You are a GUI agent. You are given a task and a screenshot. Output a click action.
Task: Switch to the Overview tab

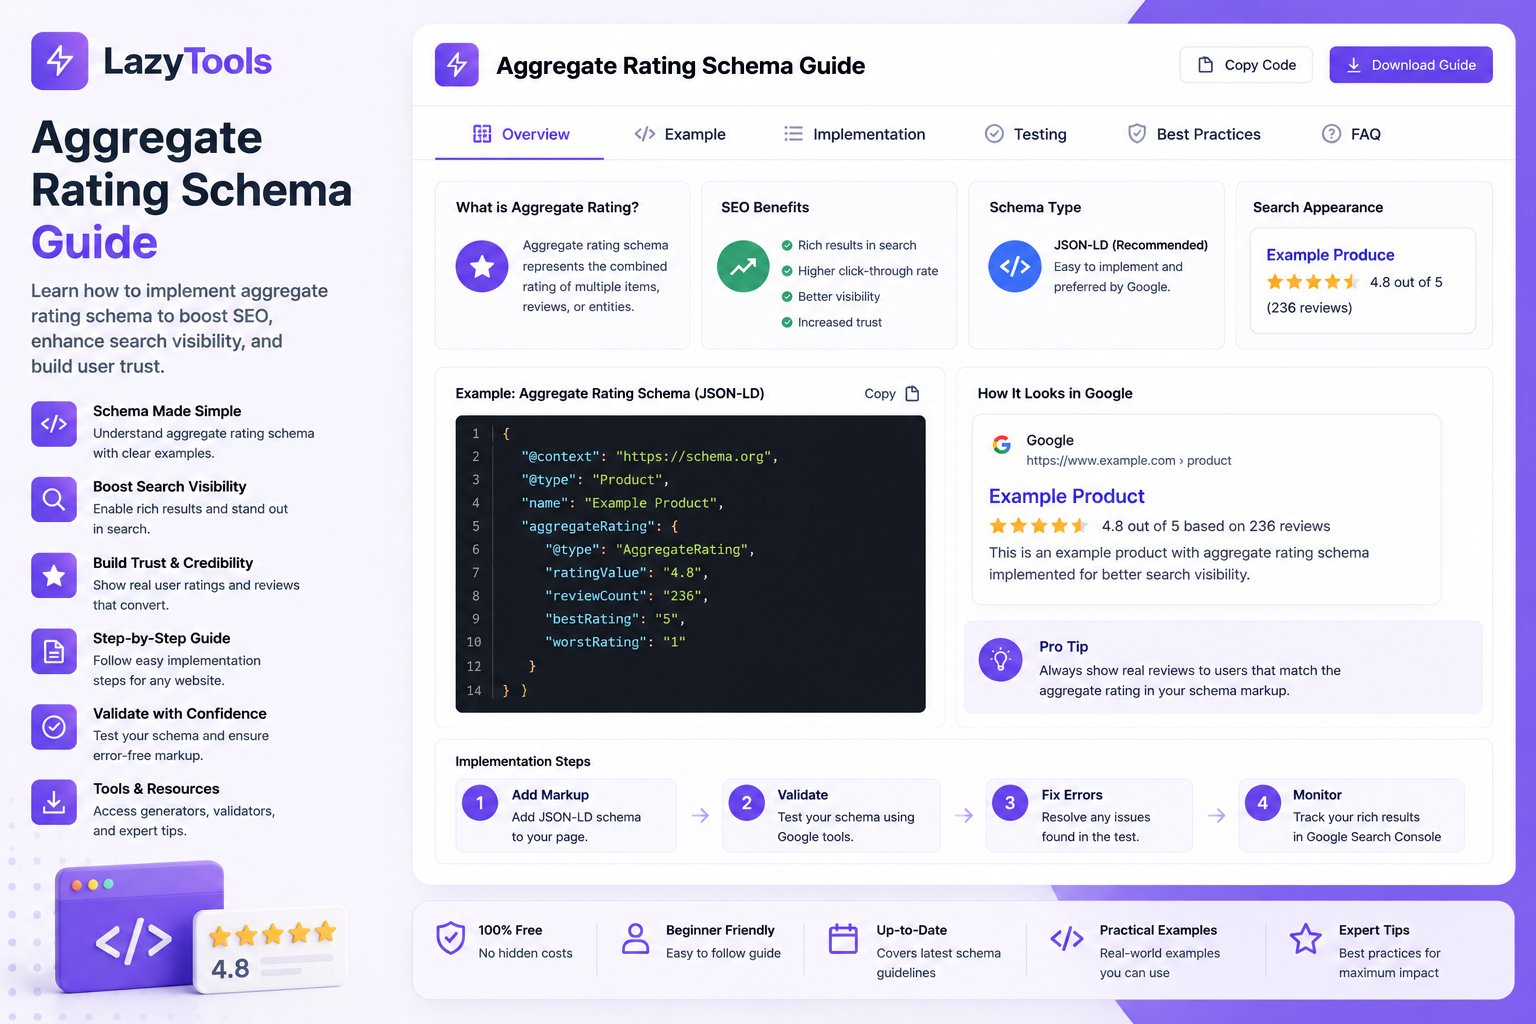(x=520, y=134)
